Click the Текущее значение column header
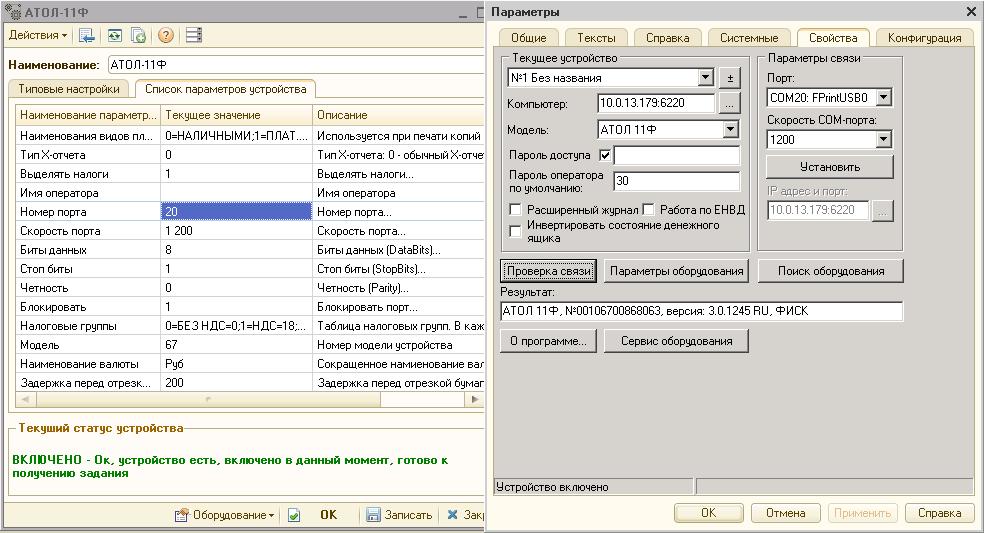The height and width of the screenshot is (533, 984). coord(236,115)
